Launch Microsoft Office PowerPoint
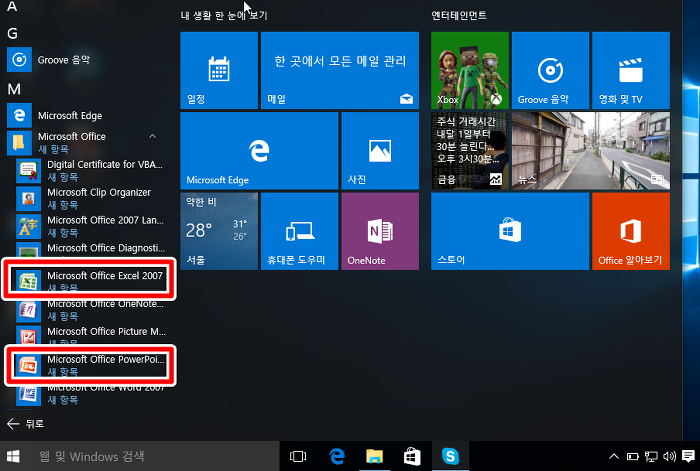 coord(91,365)
